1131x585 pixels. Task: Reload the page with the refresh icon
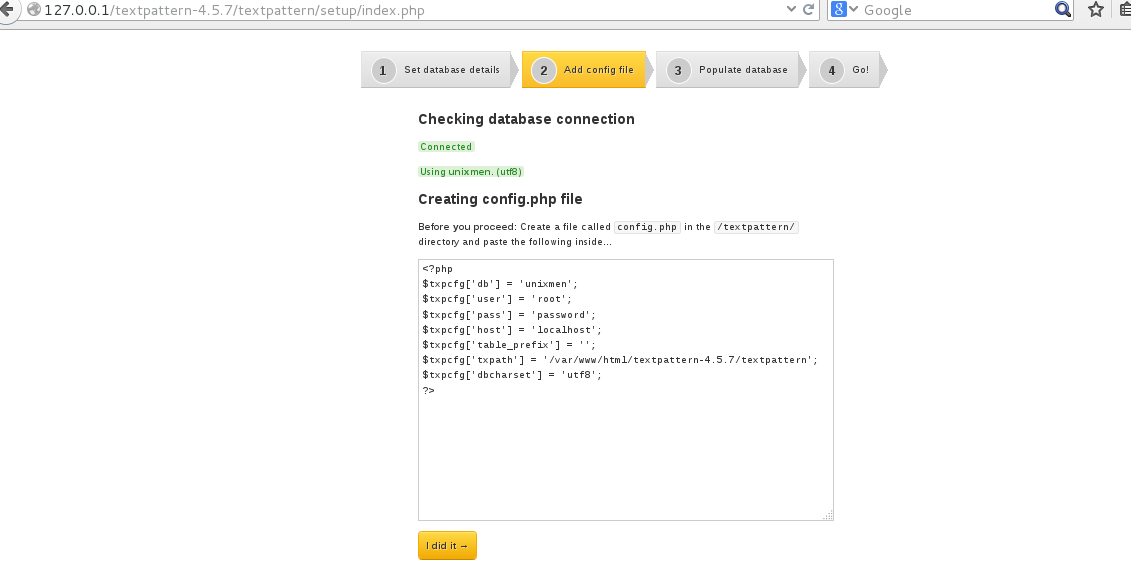click(809, 9)
